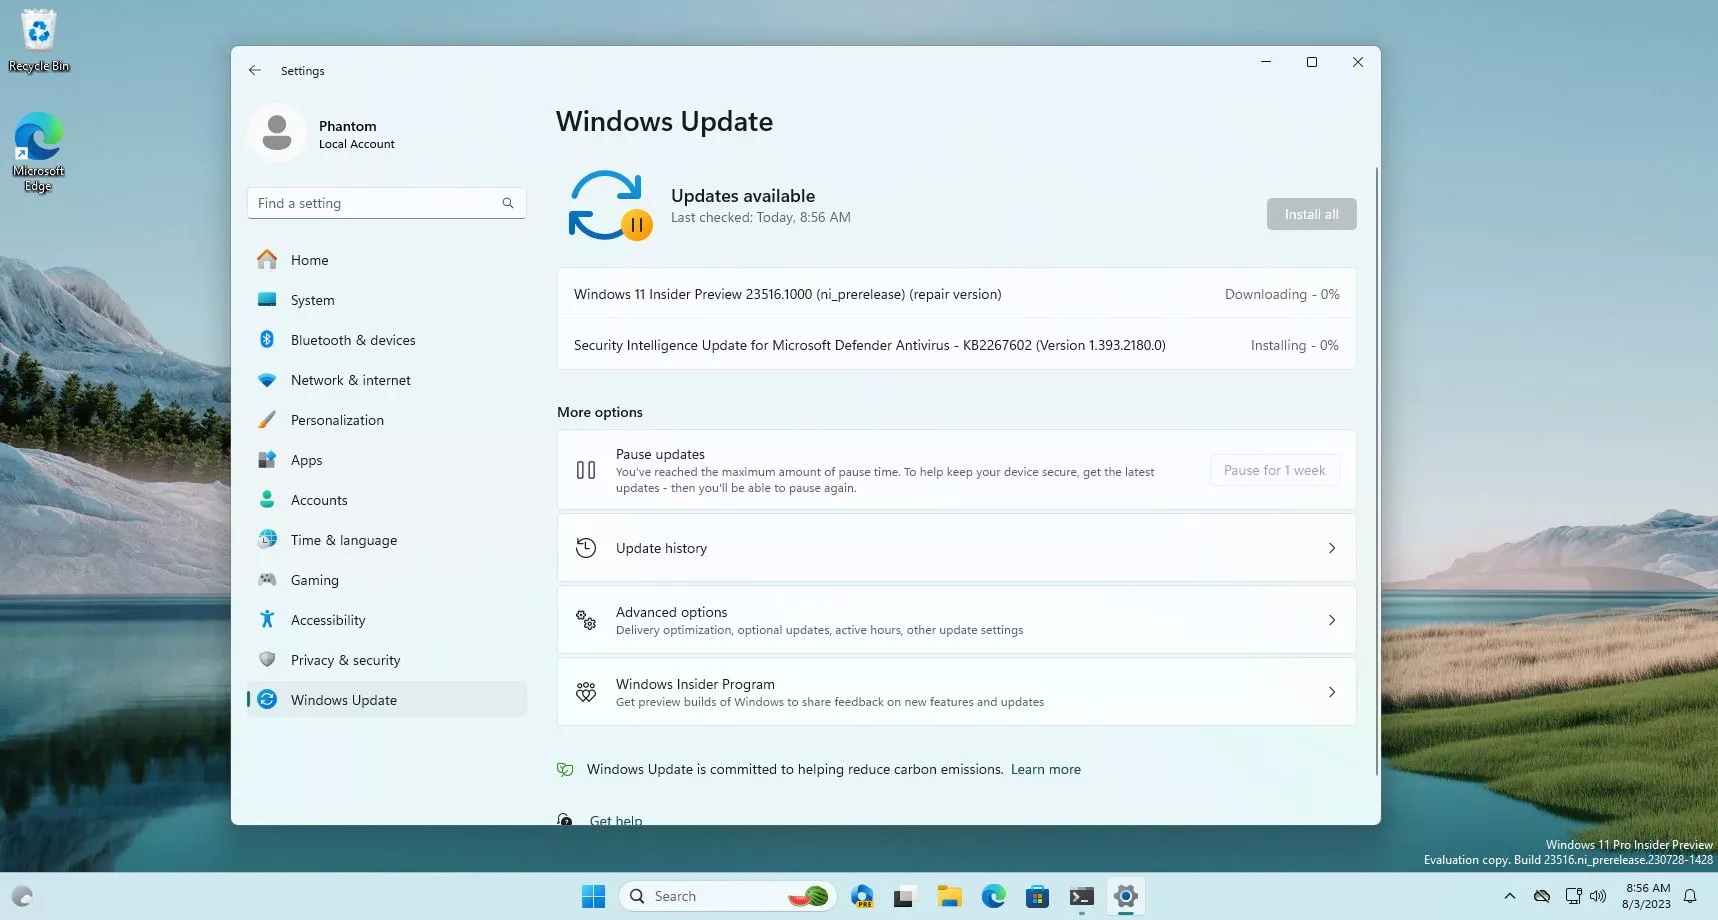Viewport: 1718px width, 920px height.
Task: Expand Windows Insider Program chevron
Action: click(x=1332, y=692)
